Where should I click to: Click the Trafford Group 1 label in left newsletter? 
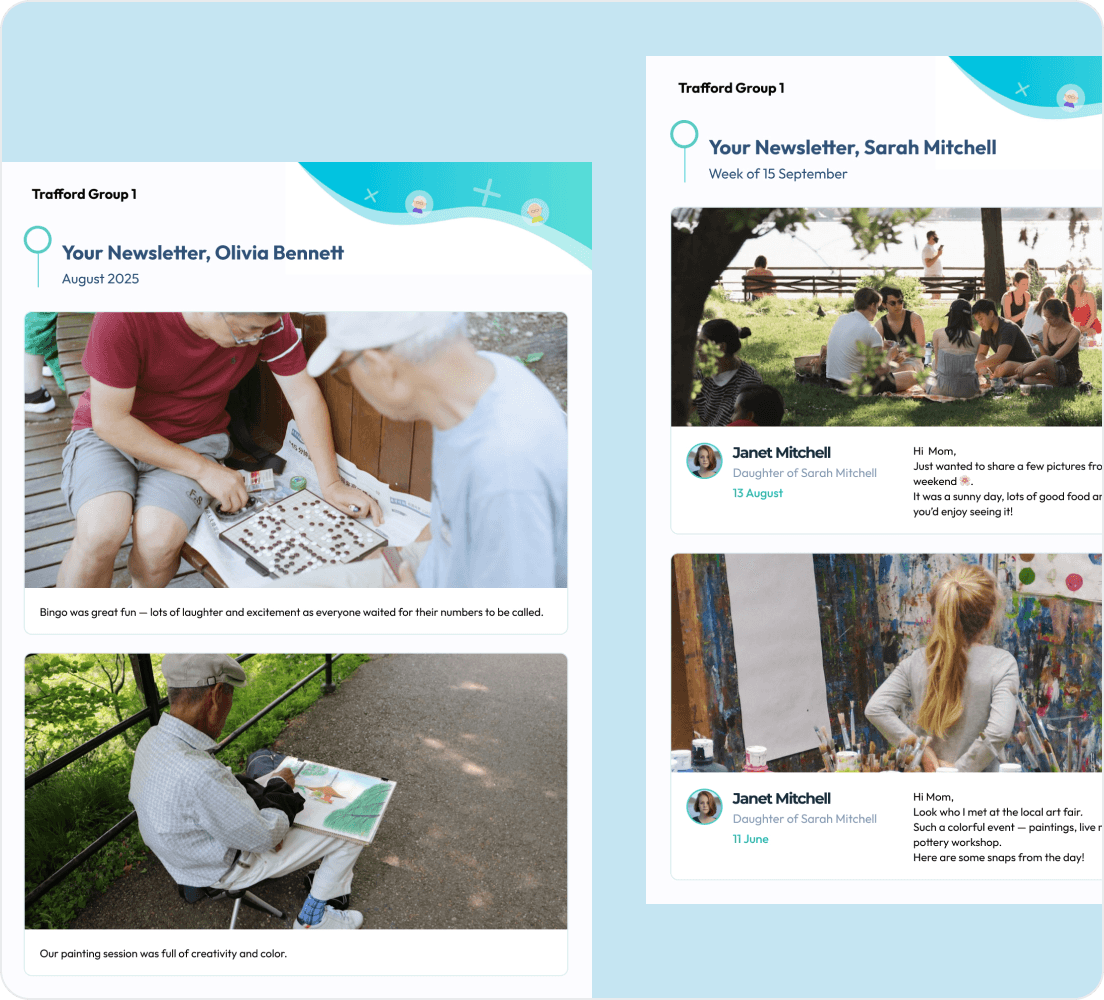tap(84, 194)
